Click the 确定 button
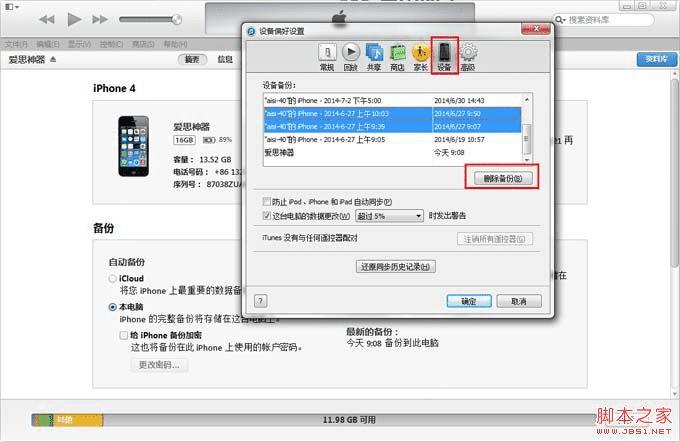 (469, 301)
